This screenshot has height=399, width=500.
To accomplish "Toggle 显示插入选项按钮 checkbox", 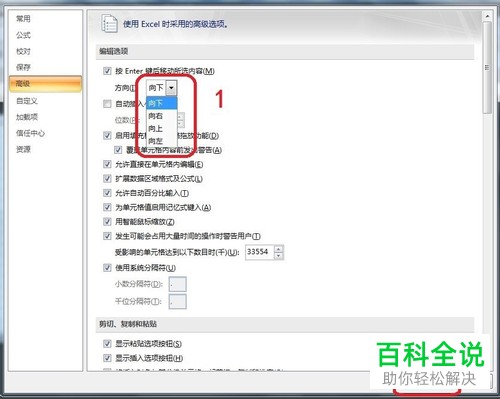I will click(x=107, y=358).
